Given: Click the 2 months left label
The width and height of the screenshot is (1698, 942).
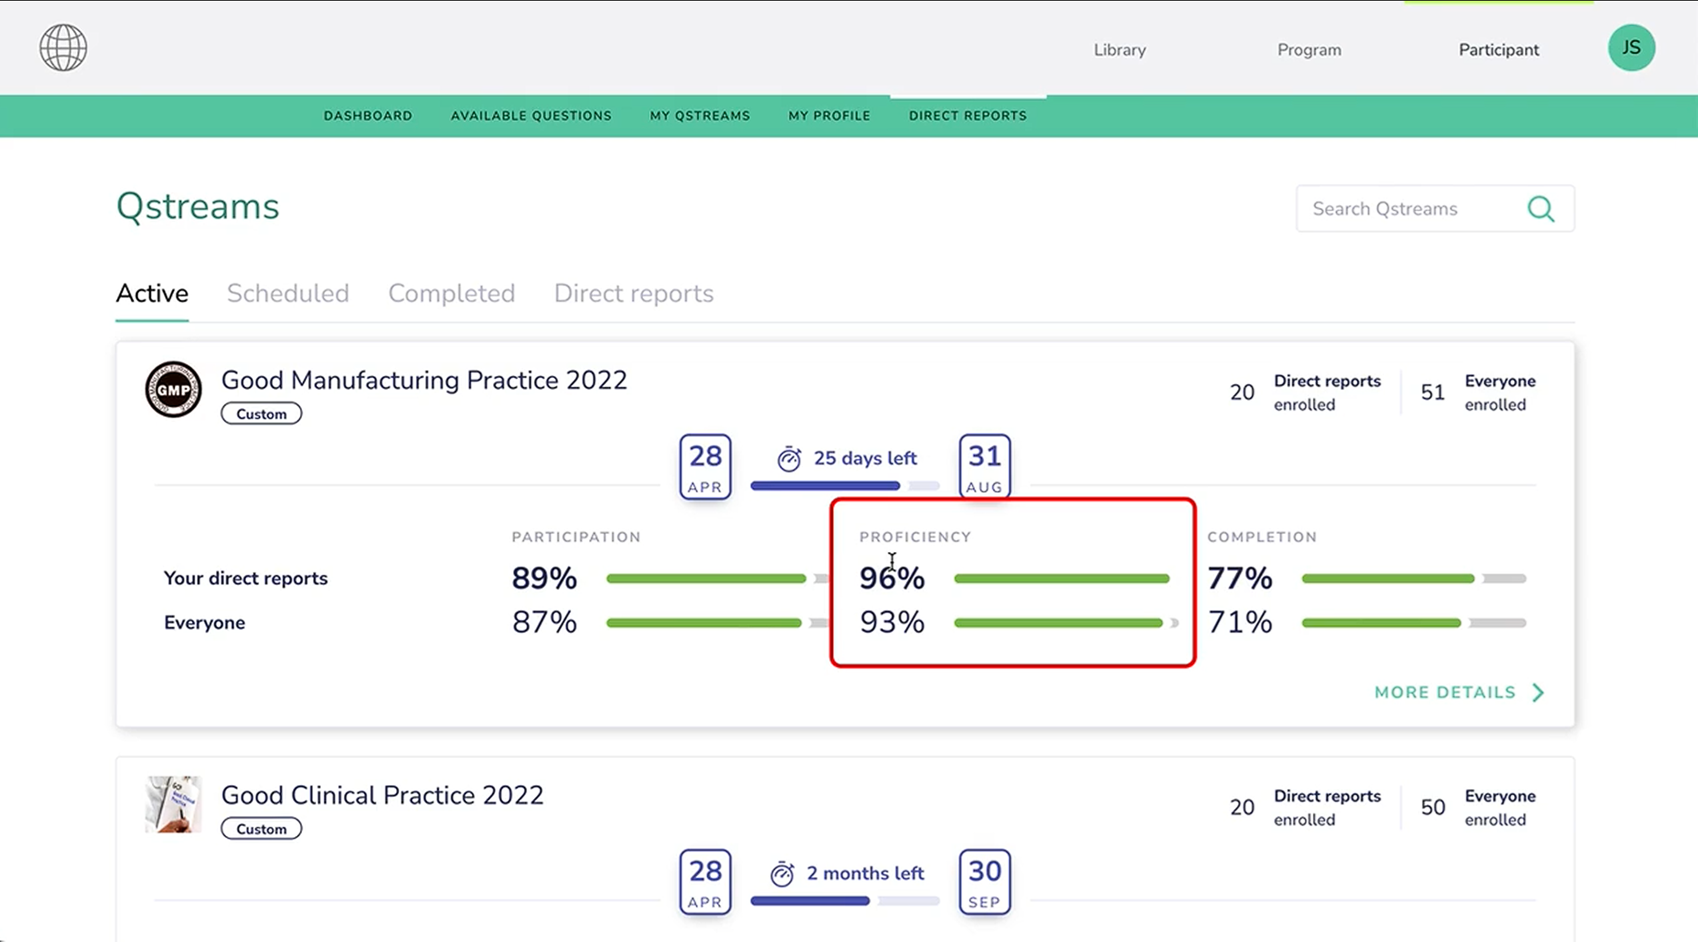Looking at the screenshot, I should (x=865, y=873).
